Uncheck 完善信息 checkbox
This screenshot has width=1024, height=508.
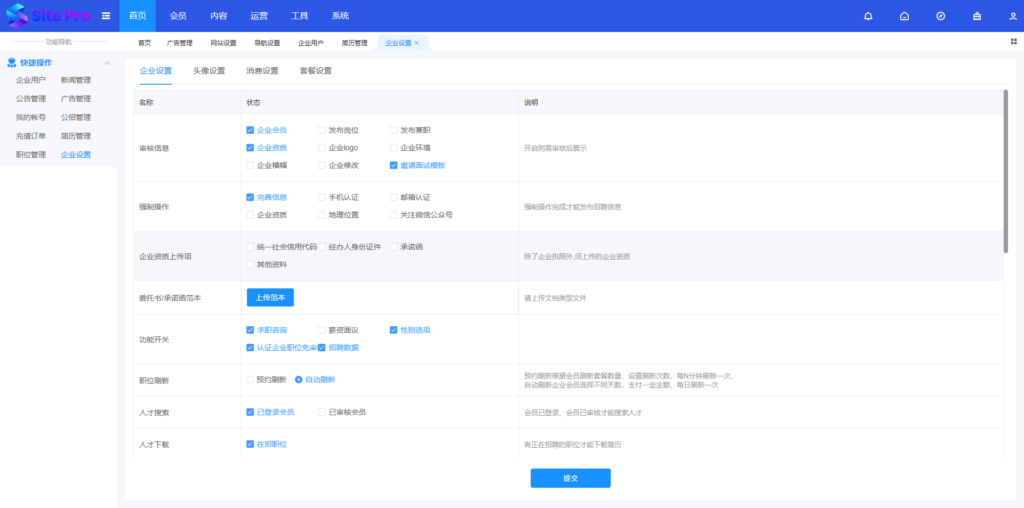click(250, 197)
